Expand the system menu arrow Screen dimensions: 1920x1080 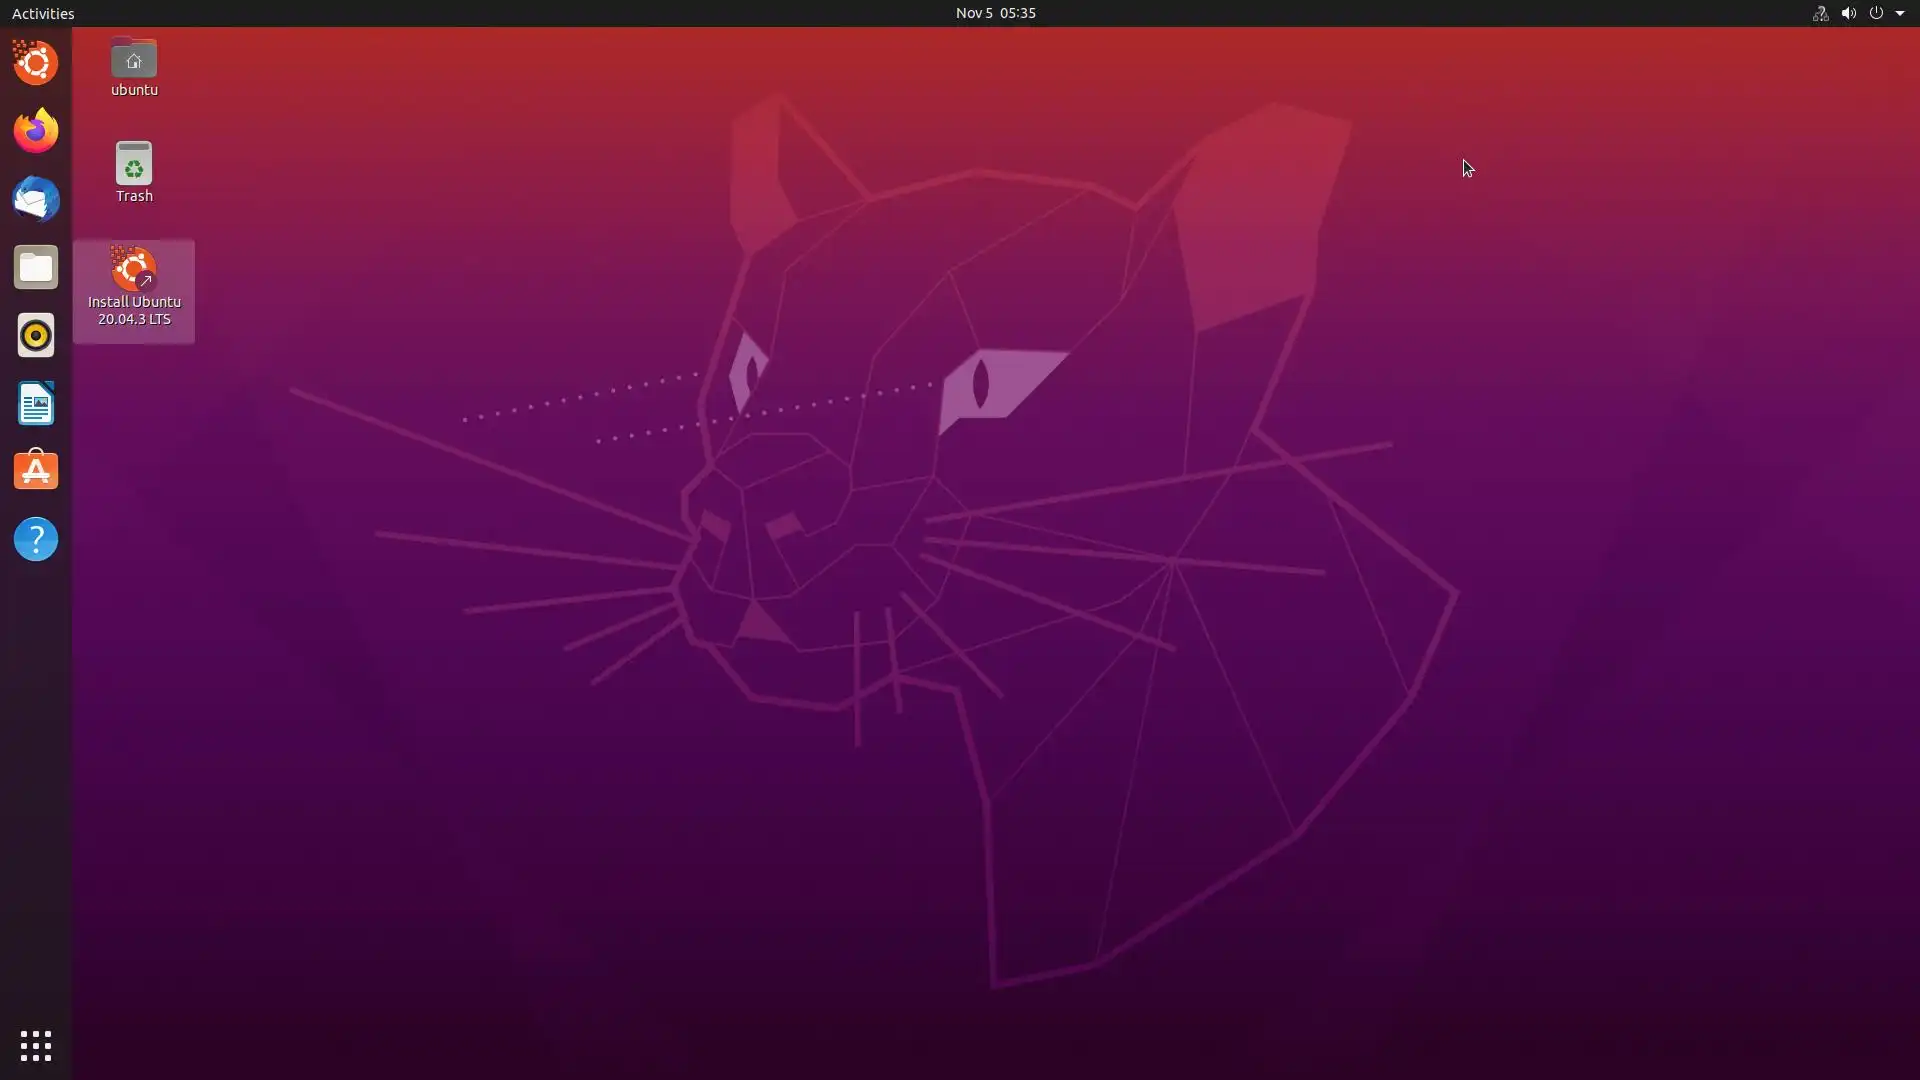click(x=1900, y=13)
